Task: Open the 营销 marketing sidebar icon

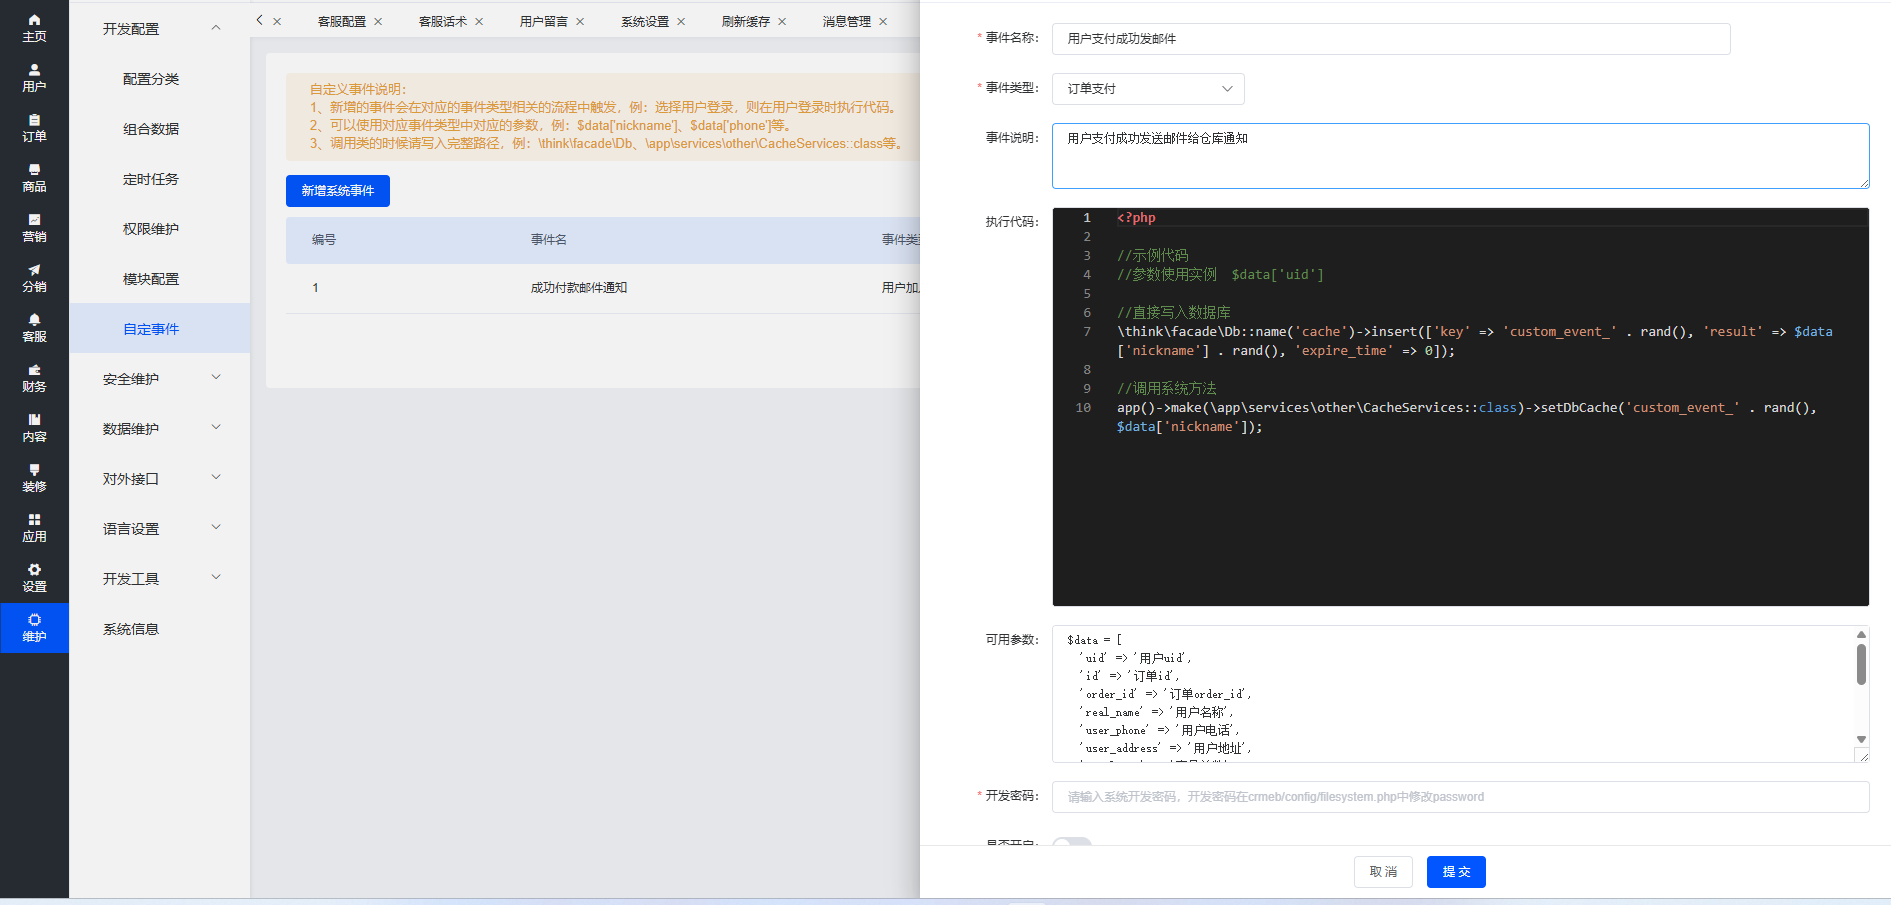Action: (x=34, y=227)
